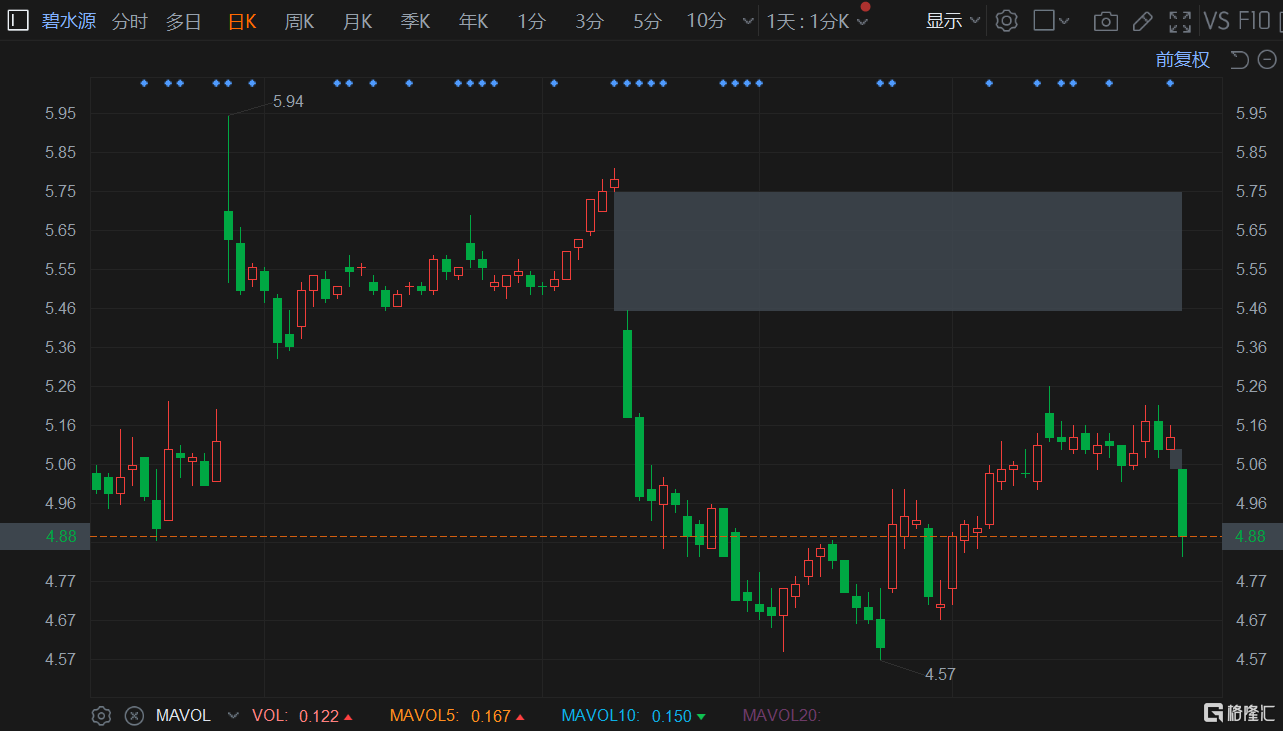Open the 前复权 adjustment option

1183,60
